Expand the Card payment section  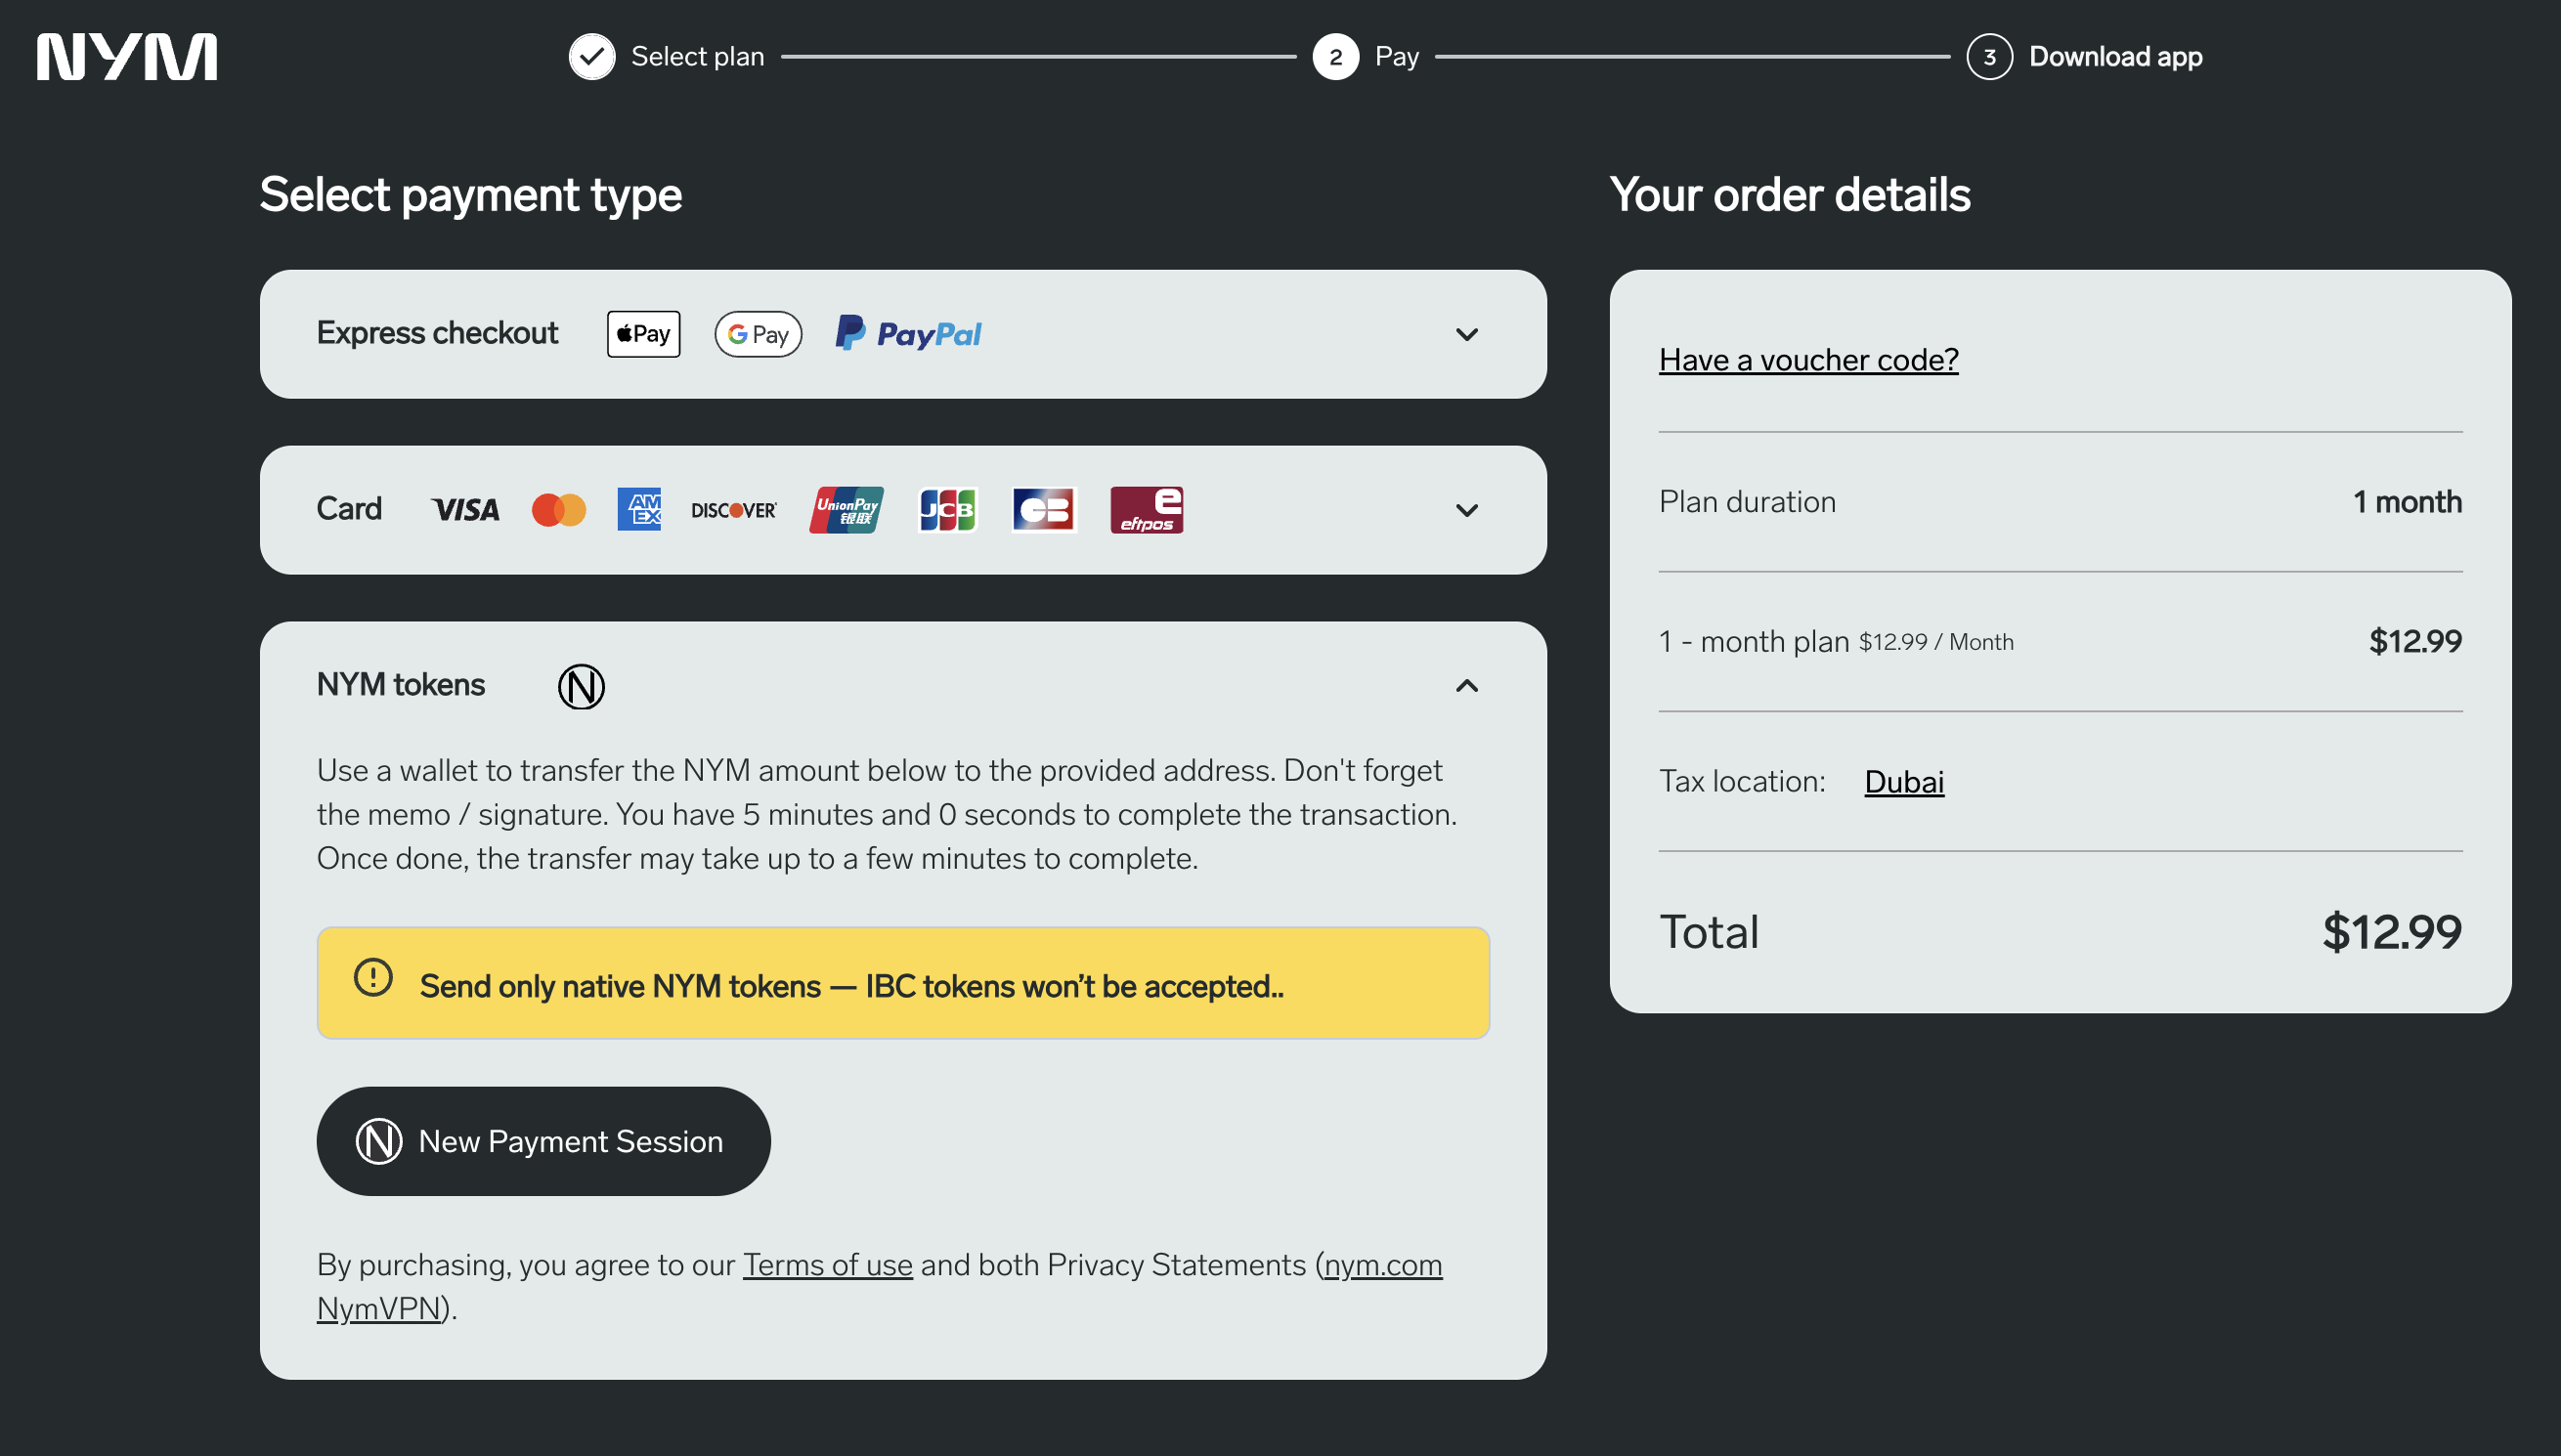(x=1466, y=509)
